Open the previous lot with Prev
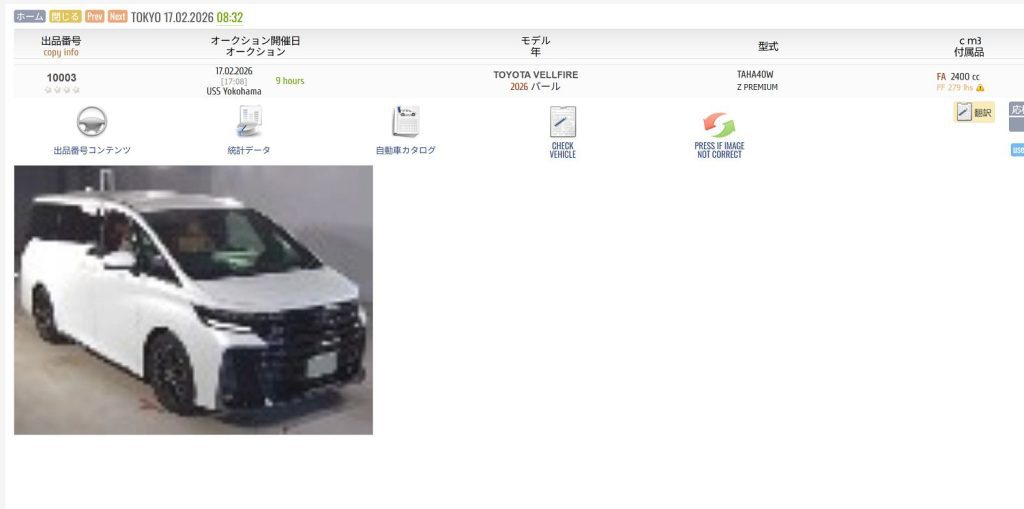Screen dimensions: 1024x509 coord(95,16)
